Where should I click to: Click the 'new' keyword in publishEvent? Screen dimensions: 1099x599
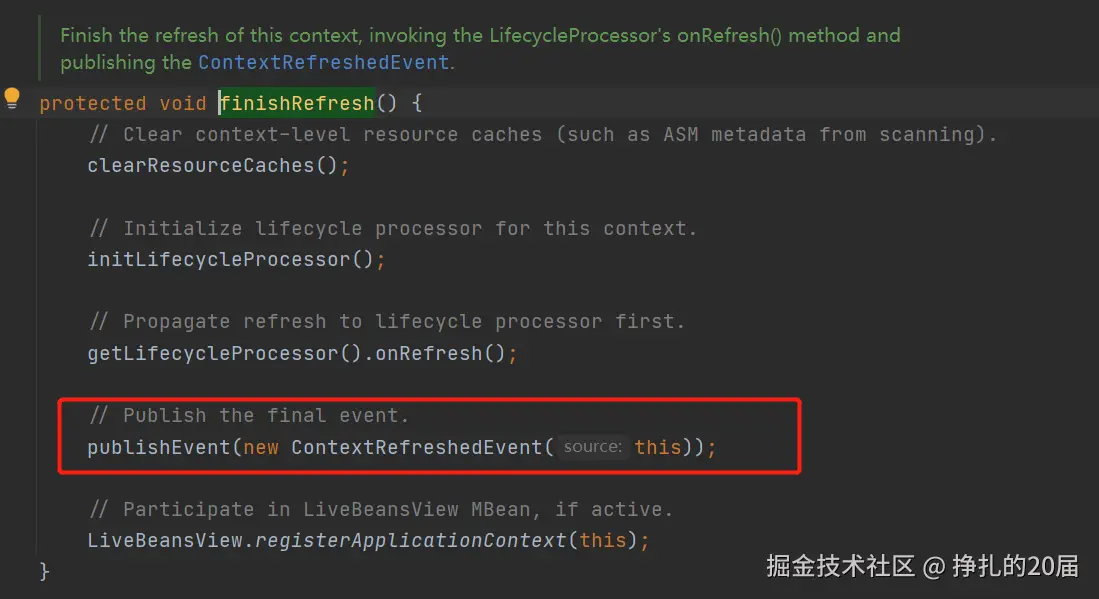(261, 448)
